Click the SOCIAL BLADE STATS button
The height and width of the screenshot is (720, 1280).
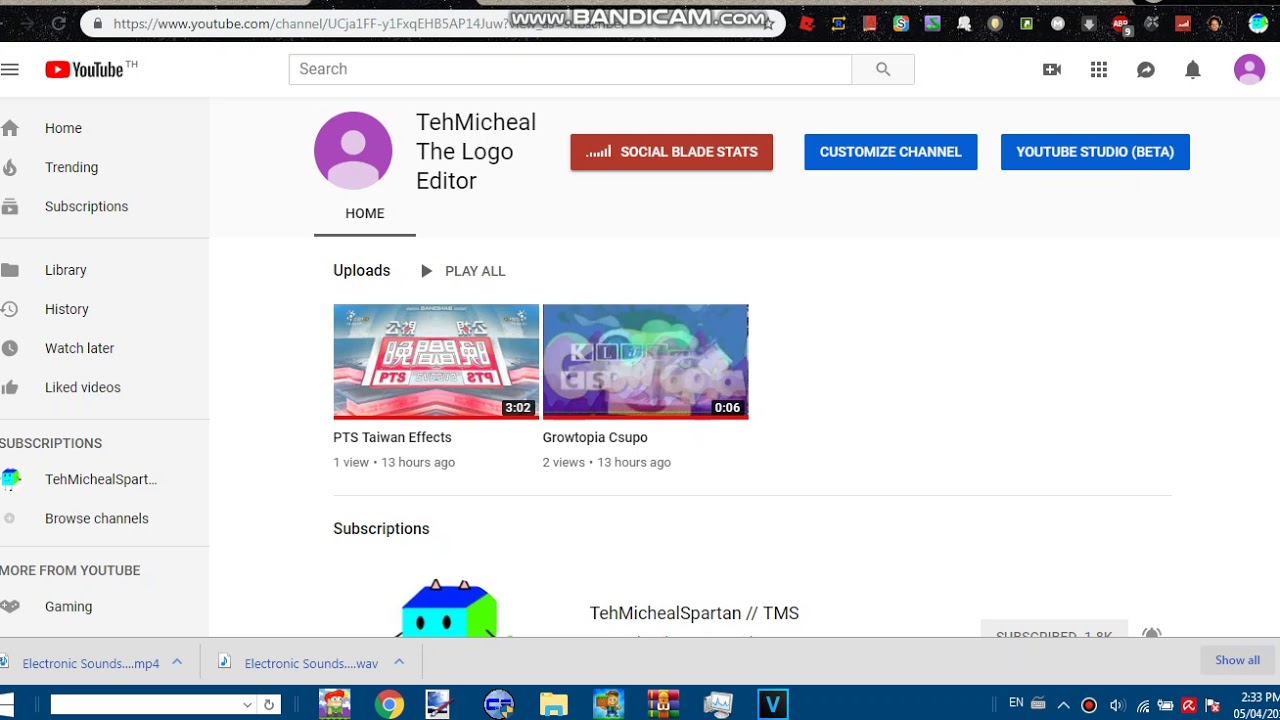[672, 152]
